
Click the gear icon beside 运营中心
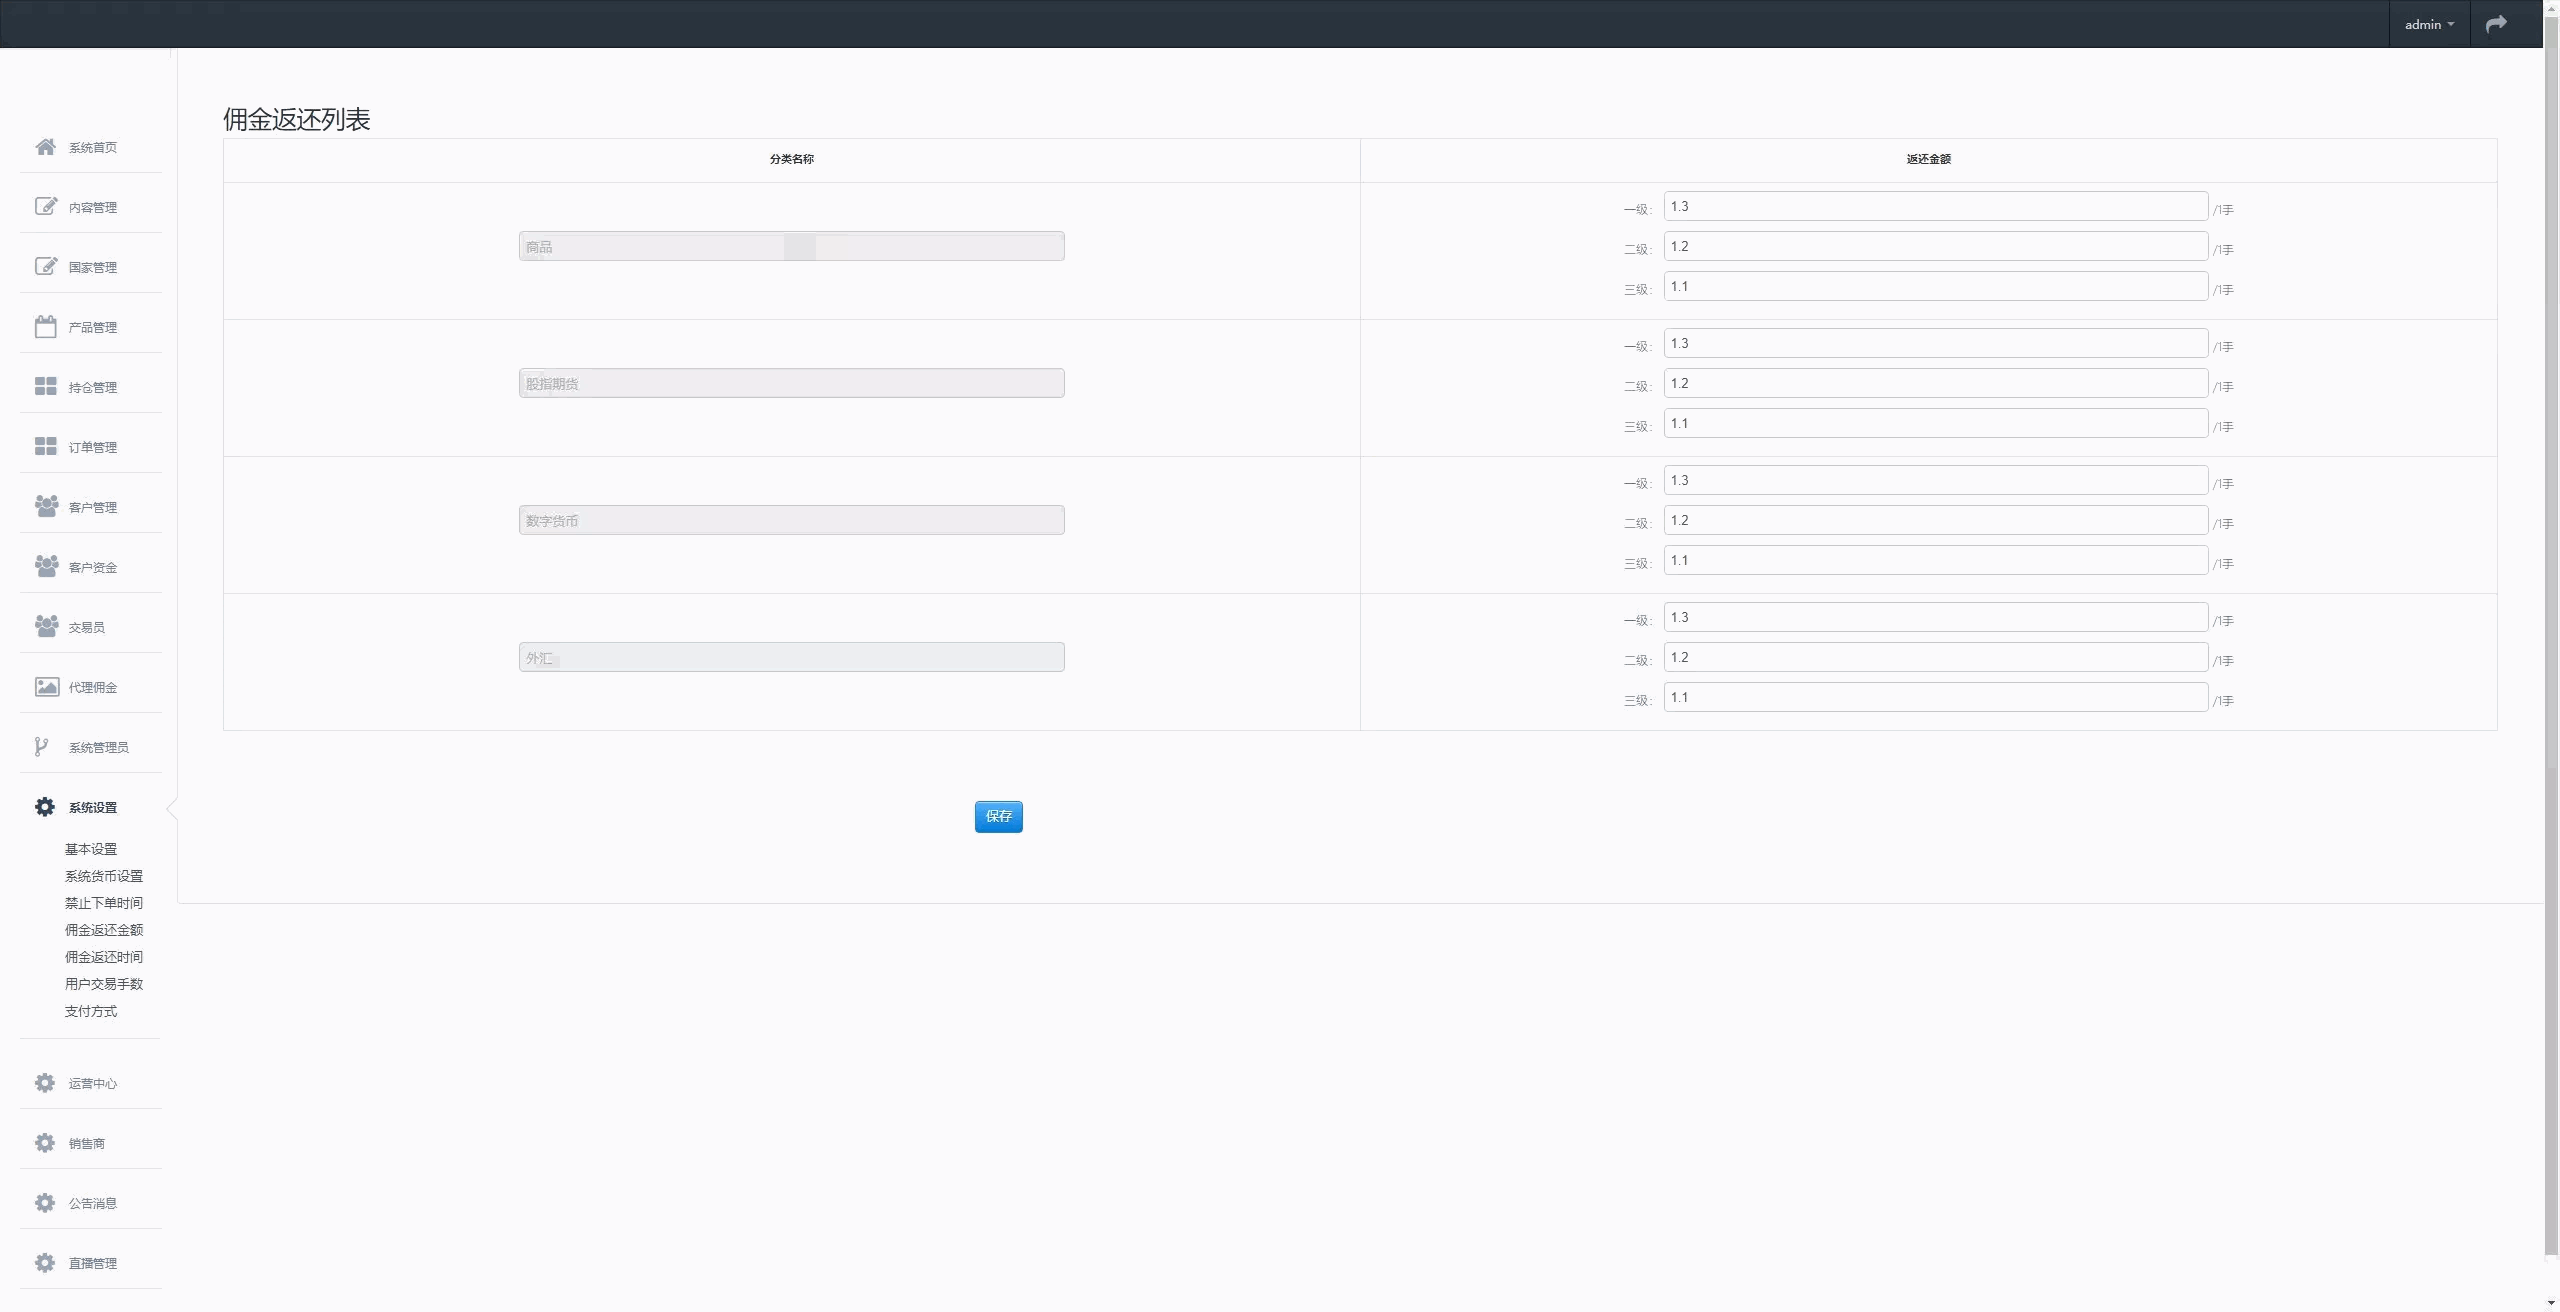click(45, 1083)
